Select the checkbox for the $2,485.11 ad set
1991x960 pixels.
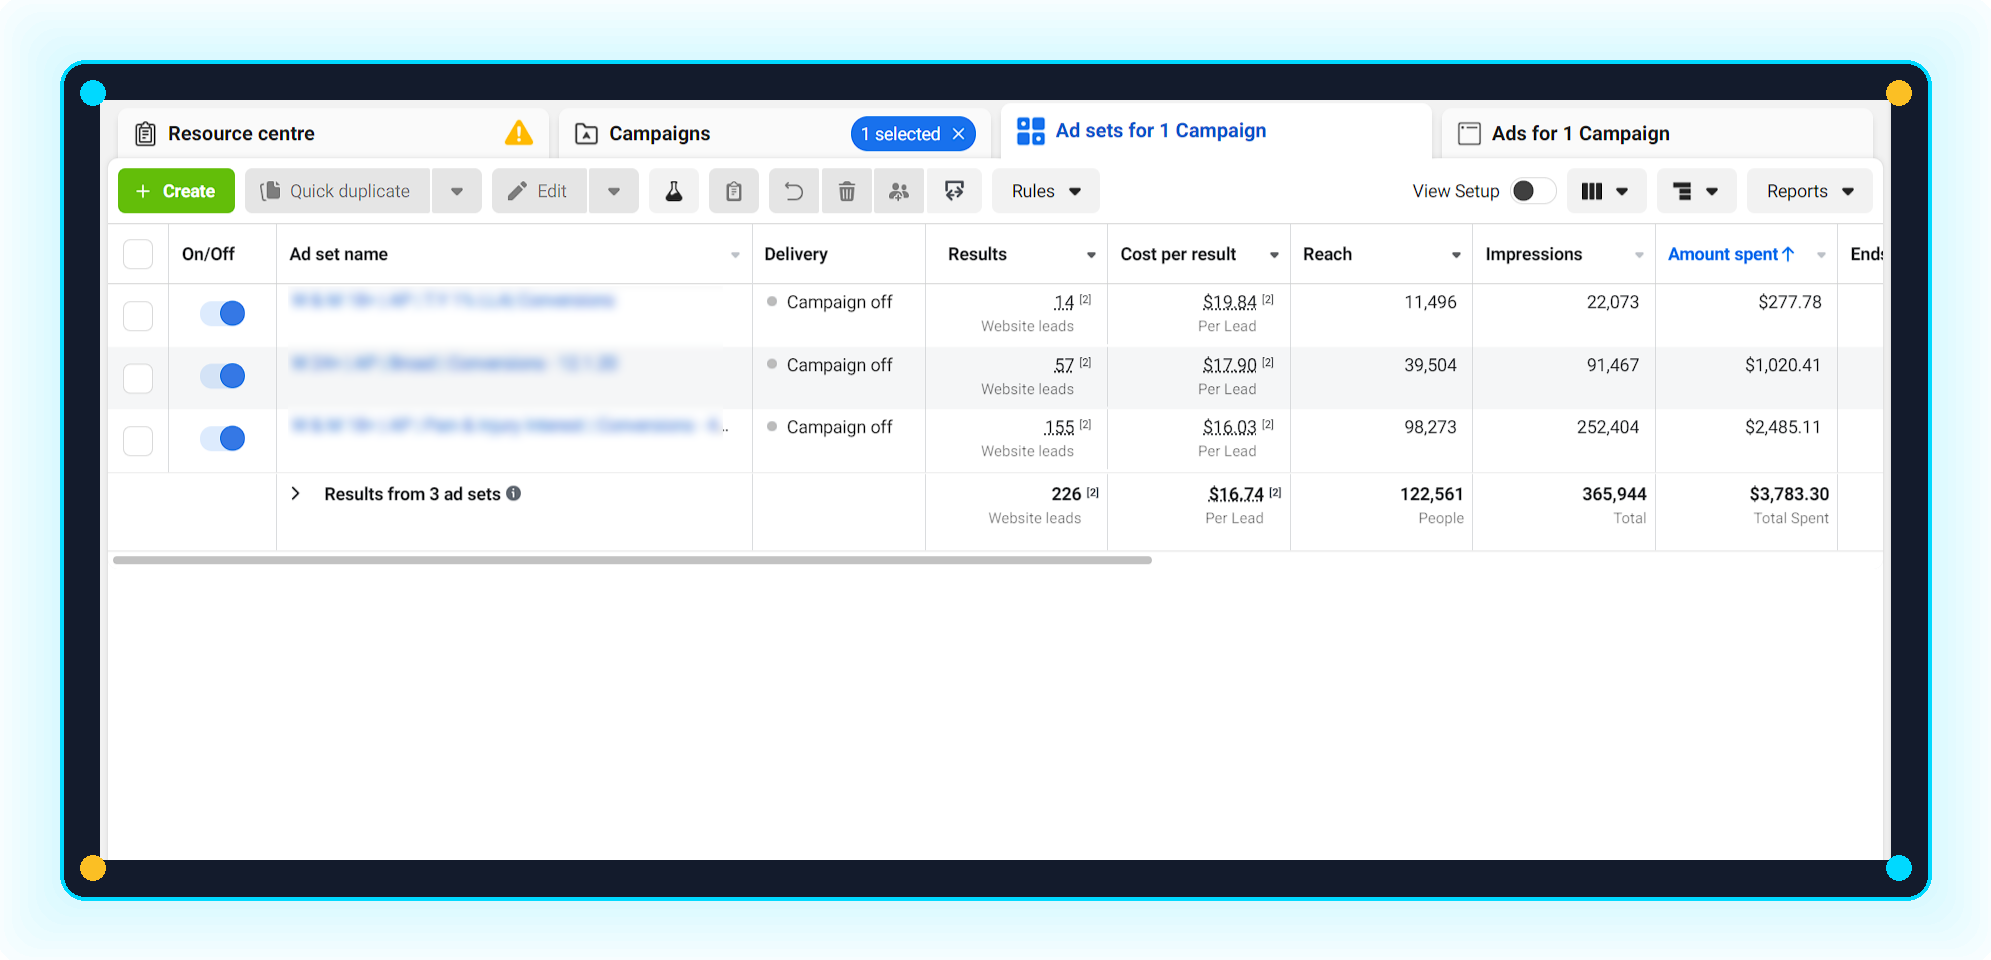[x=138, y=440]
